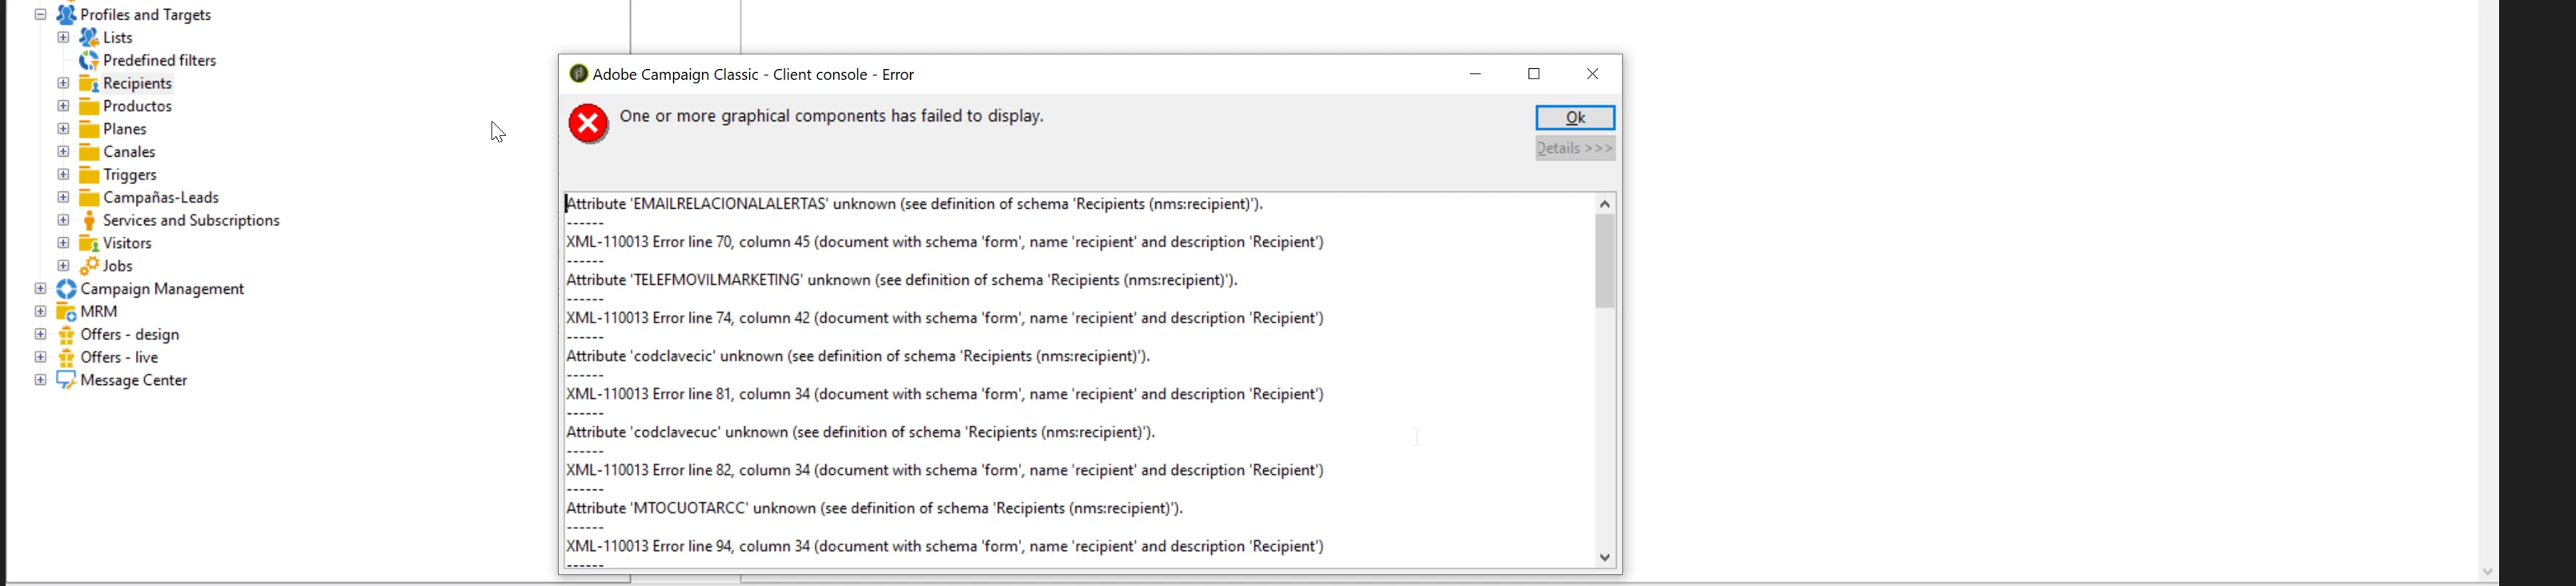Click error details scrollbar up arrow
This screenshot has height=586, width=2576.
pos(1605,203)
